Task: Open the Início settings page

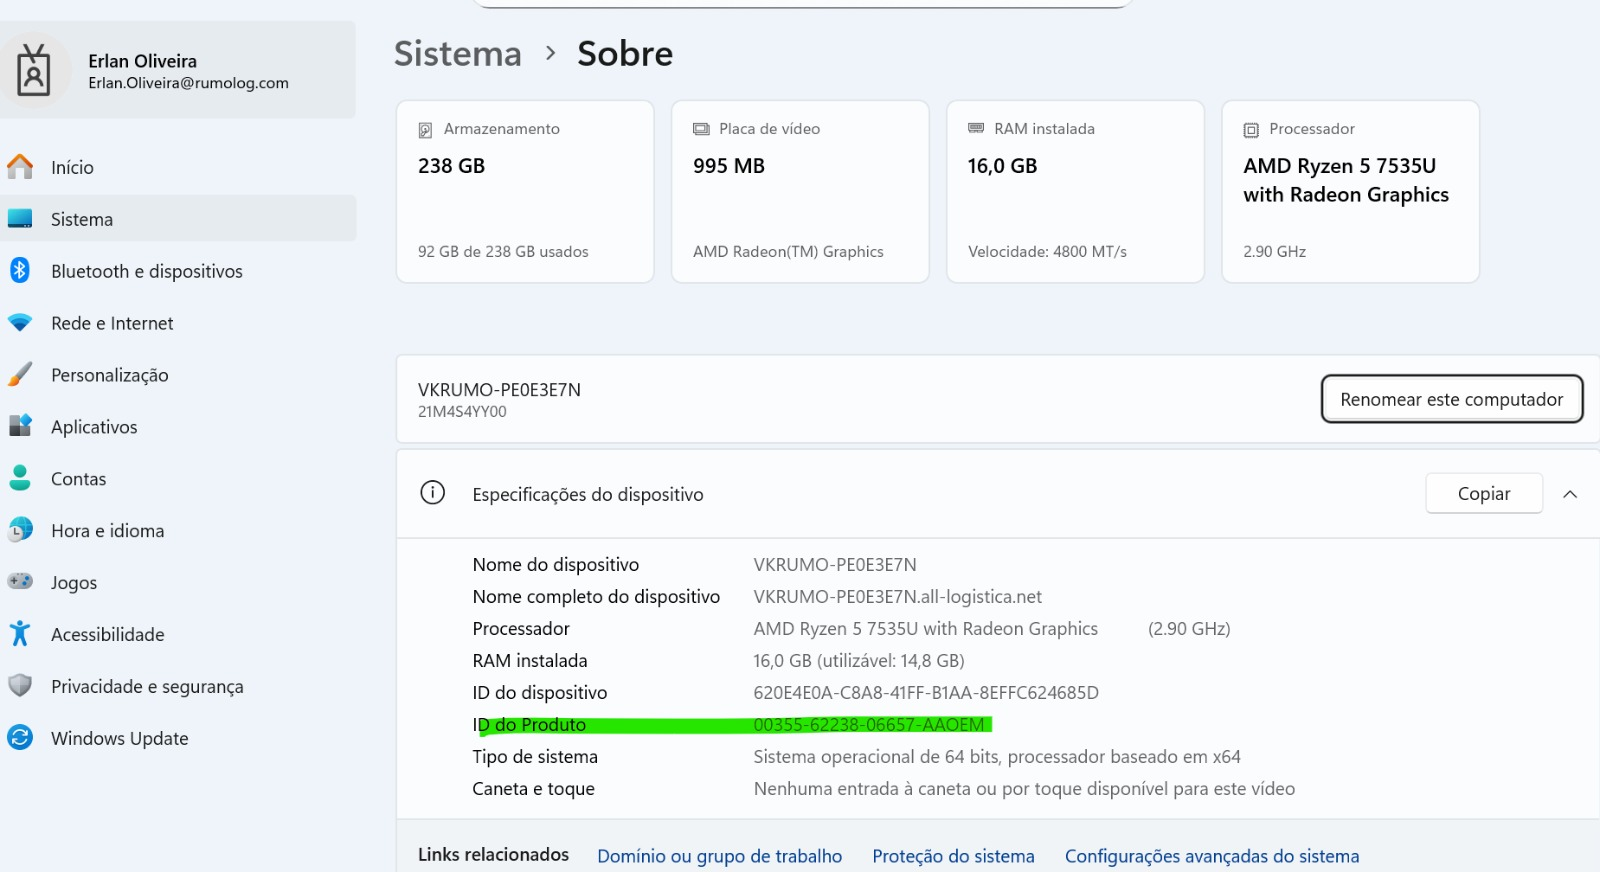Action: [x=178, y=167]
